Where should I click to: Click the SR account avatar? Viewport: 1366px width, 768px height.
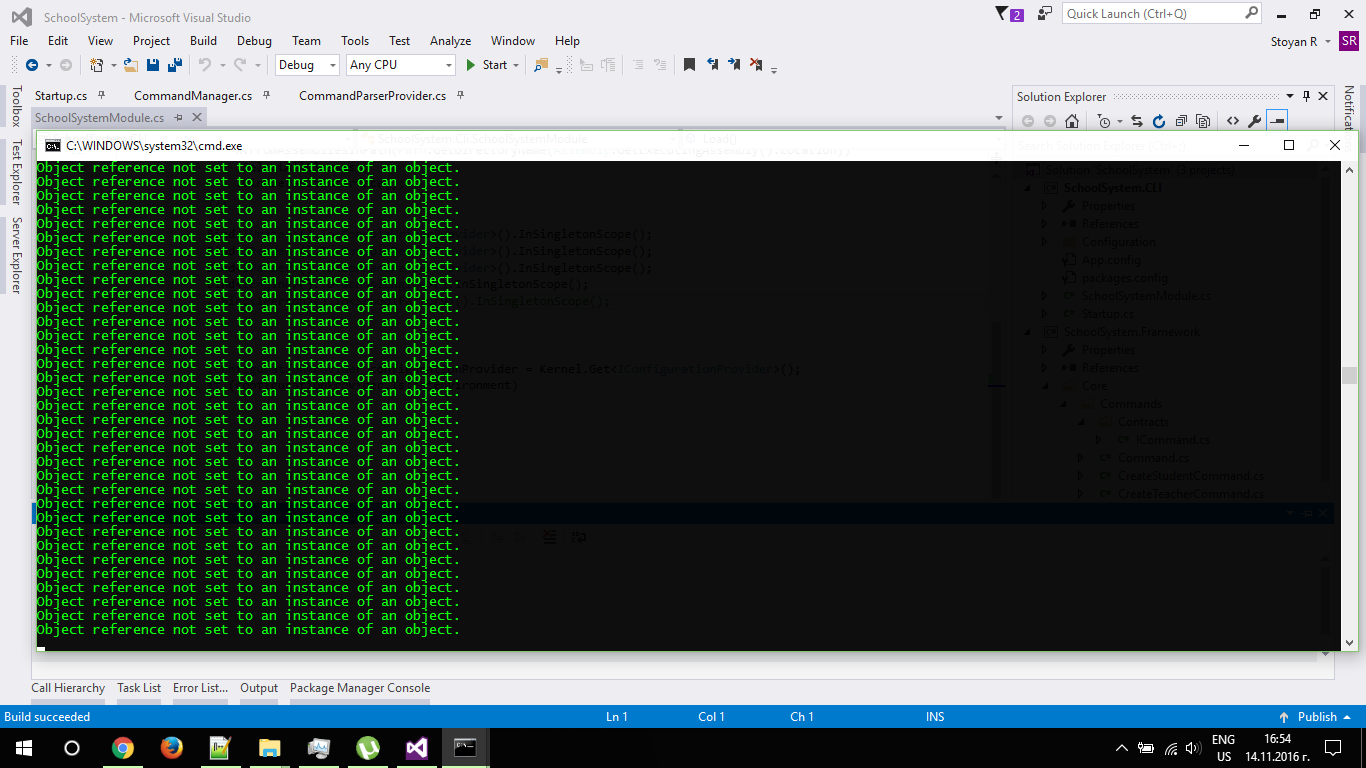tap(1349, 41)
